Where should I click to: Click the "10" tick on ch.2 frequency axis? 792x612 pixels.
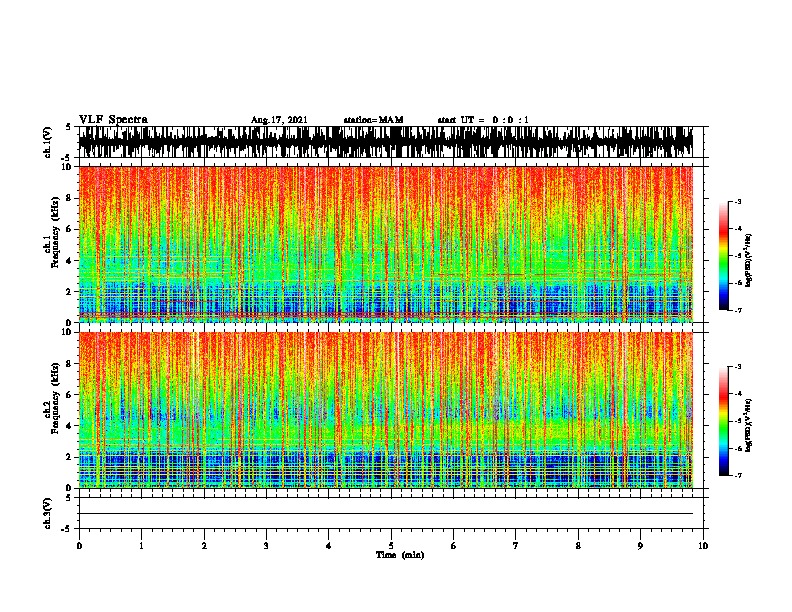tap(67, 332)
